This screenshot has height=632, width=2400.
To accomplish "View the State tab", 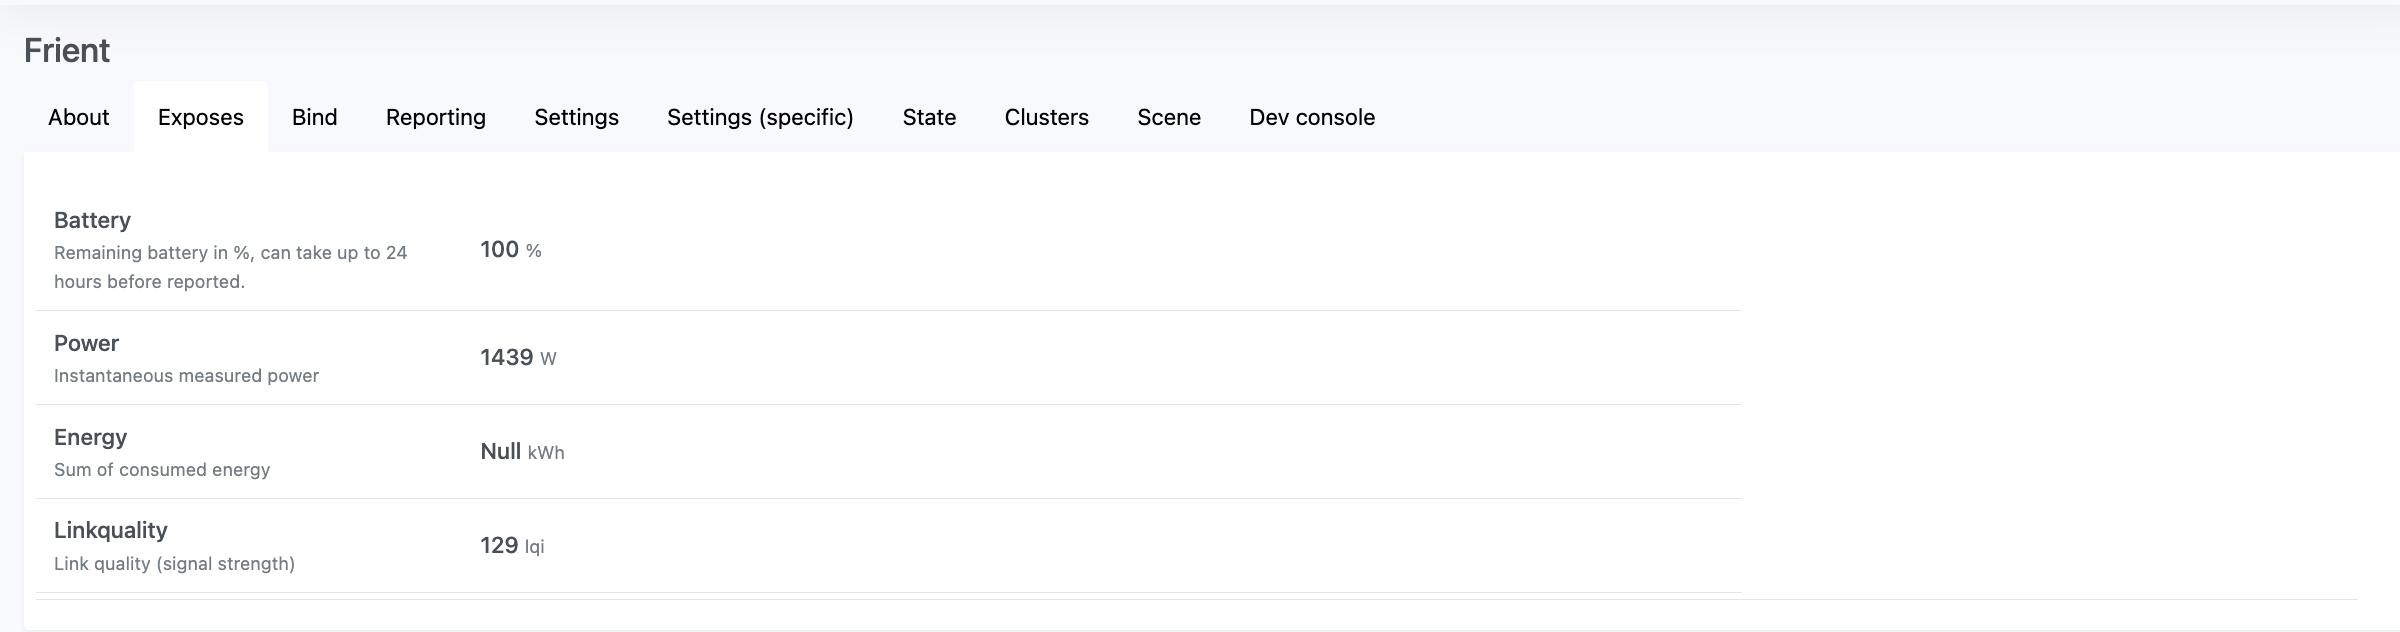I will (x=929, y=117).
